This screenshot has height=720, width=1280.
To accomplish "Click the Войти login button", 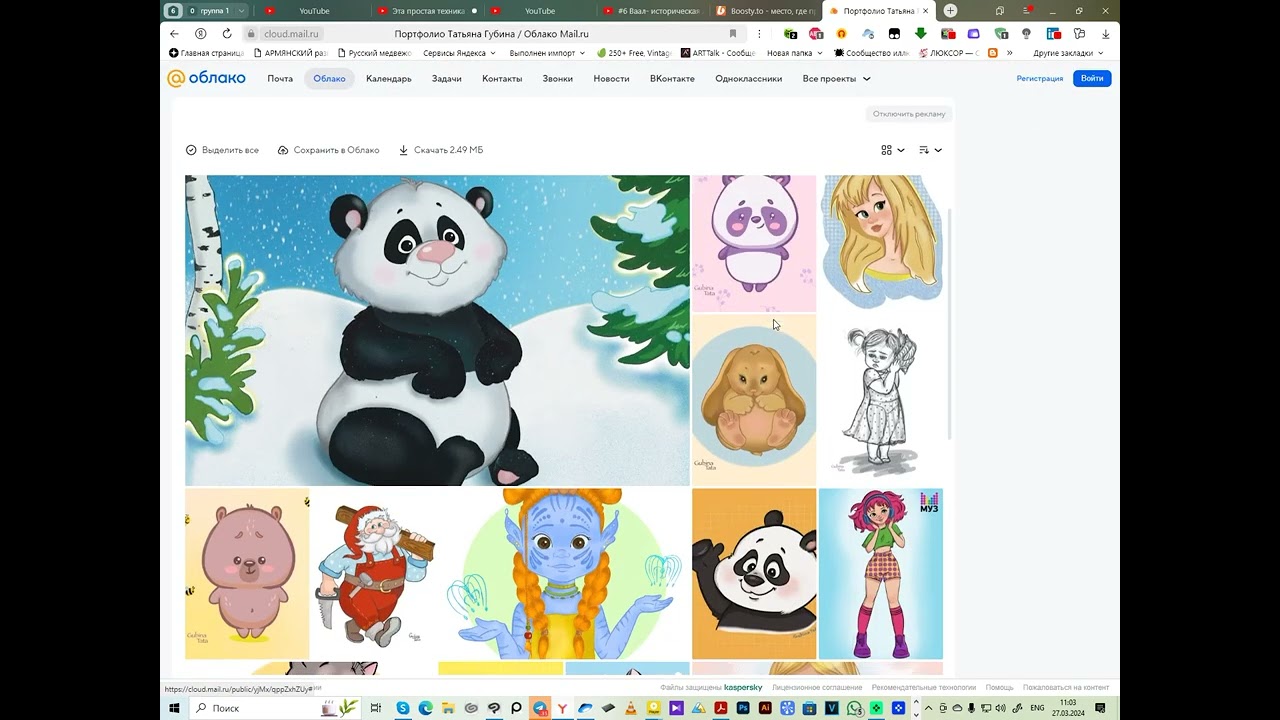I will [1092, 78].
